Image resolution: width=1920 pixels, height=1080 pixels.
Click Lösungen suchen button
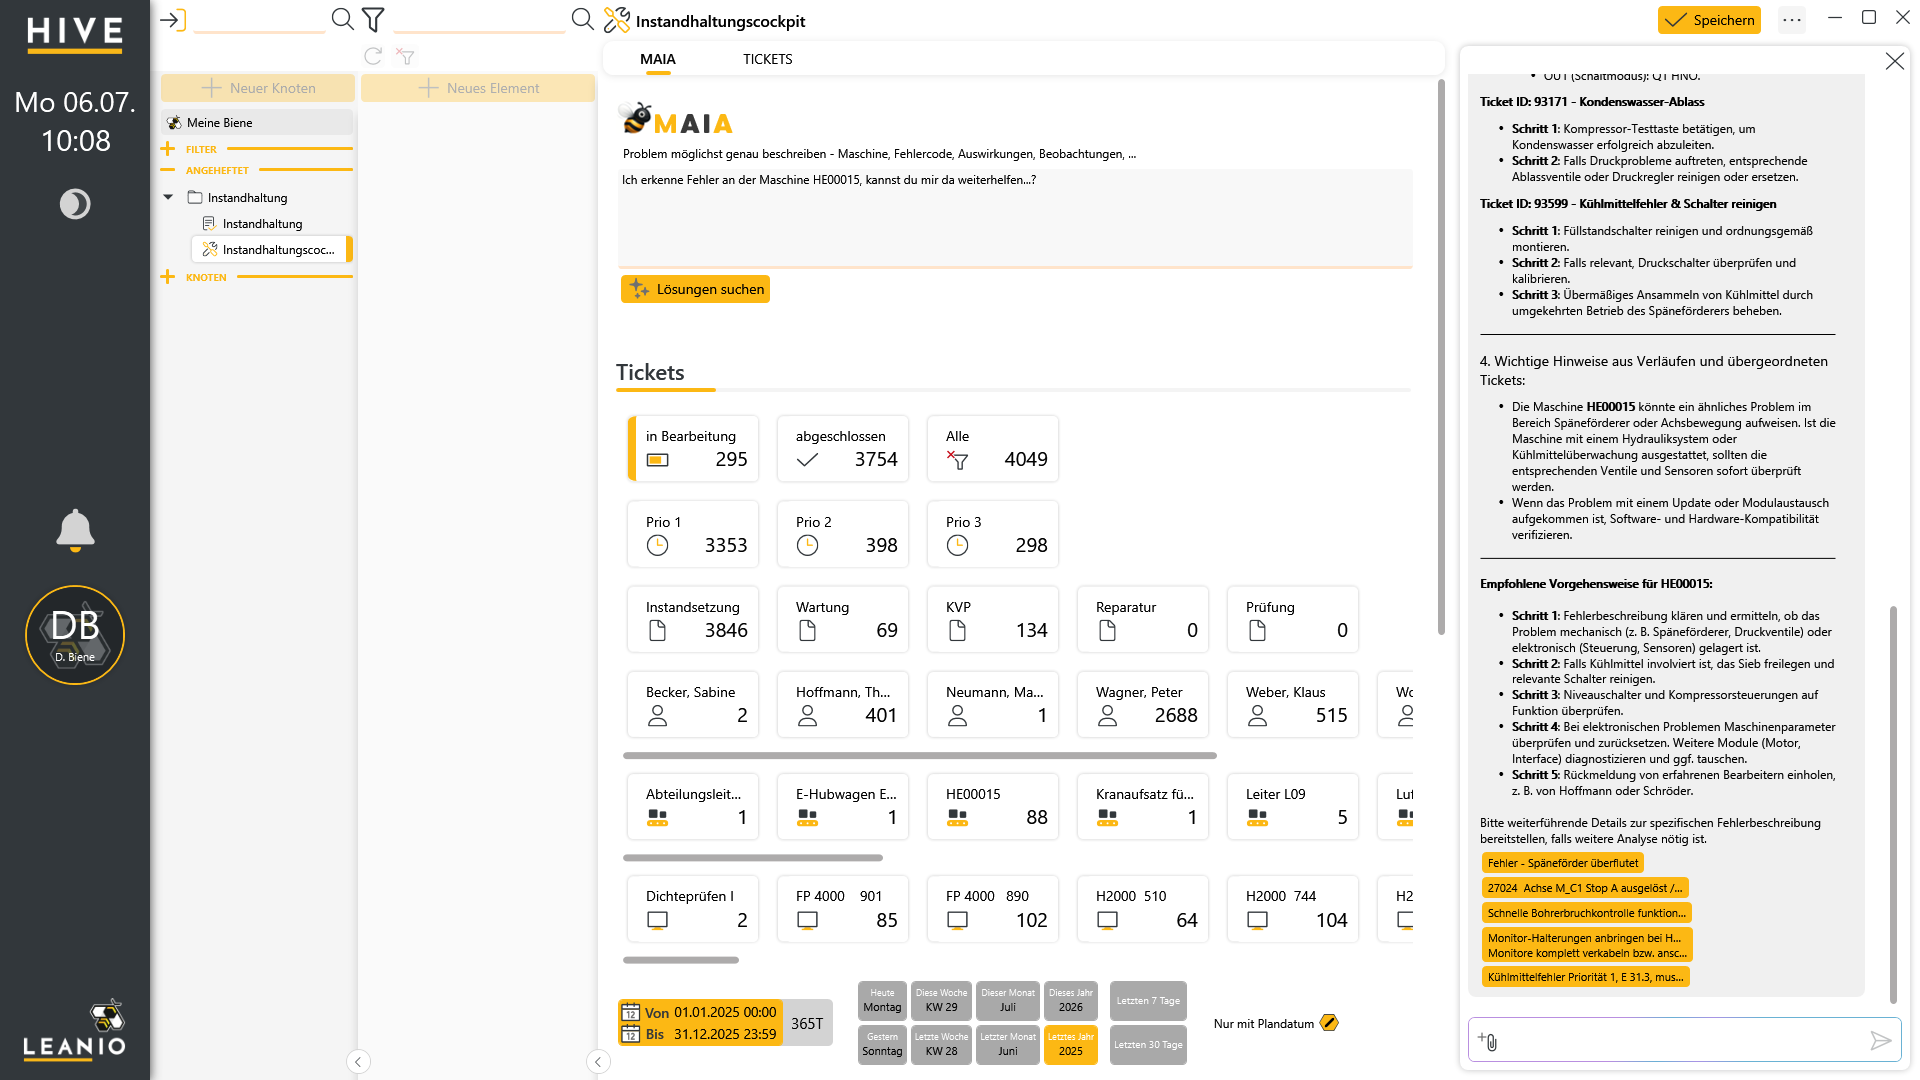[x=695, y=289]
